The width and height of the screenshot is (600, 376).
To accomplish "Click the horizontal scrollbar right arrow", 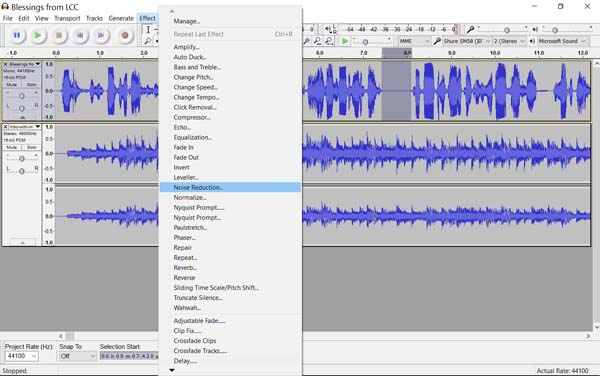I will coord(588,336).
